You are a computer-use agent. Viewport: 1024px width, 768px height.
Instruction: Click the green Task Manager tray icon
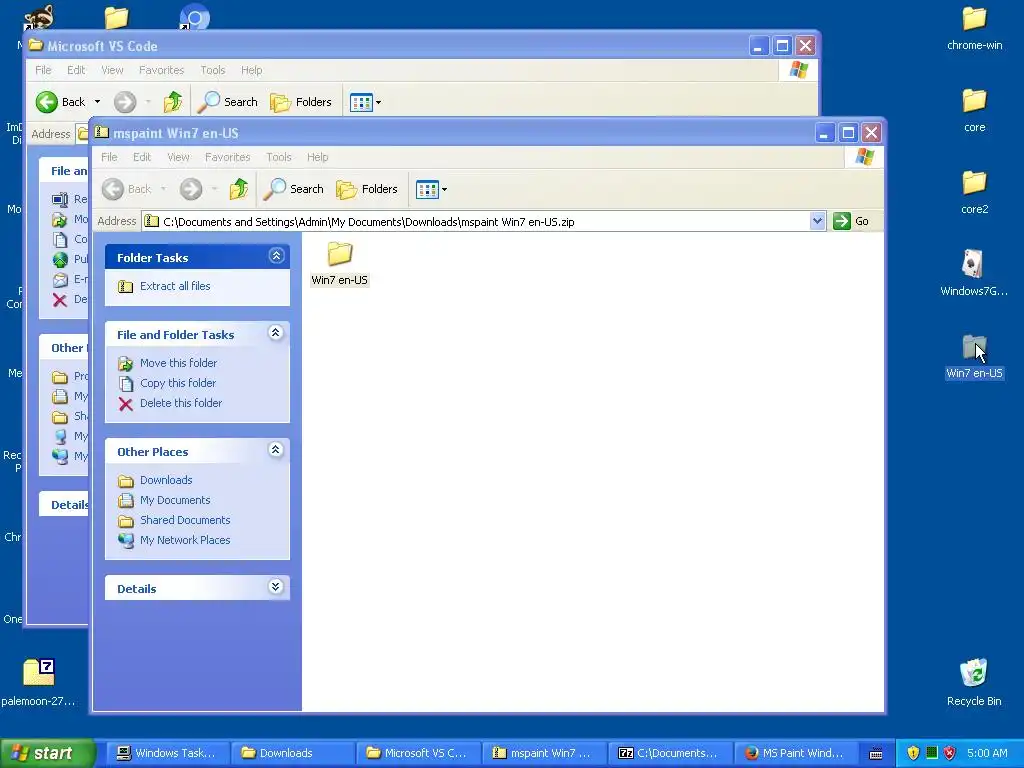tap(932, 753)
